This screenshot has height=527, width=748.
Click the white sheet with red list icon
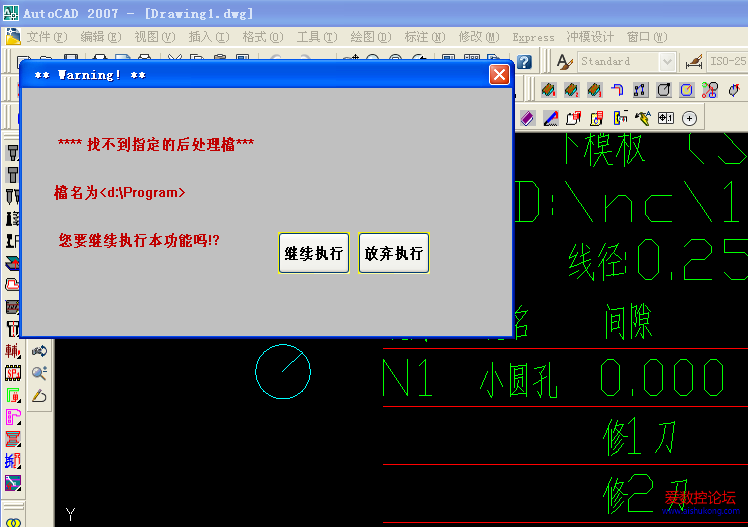pos(573,118)
